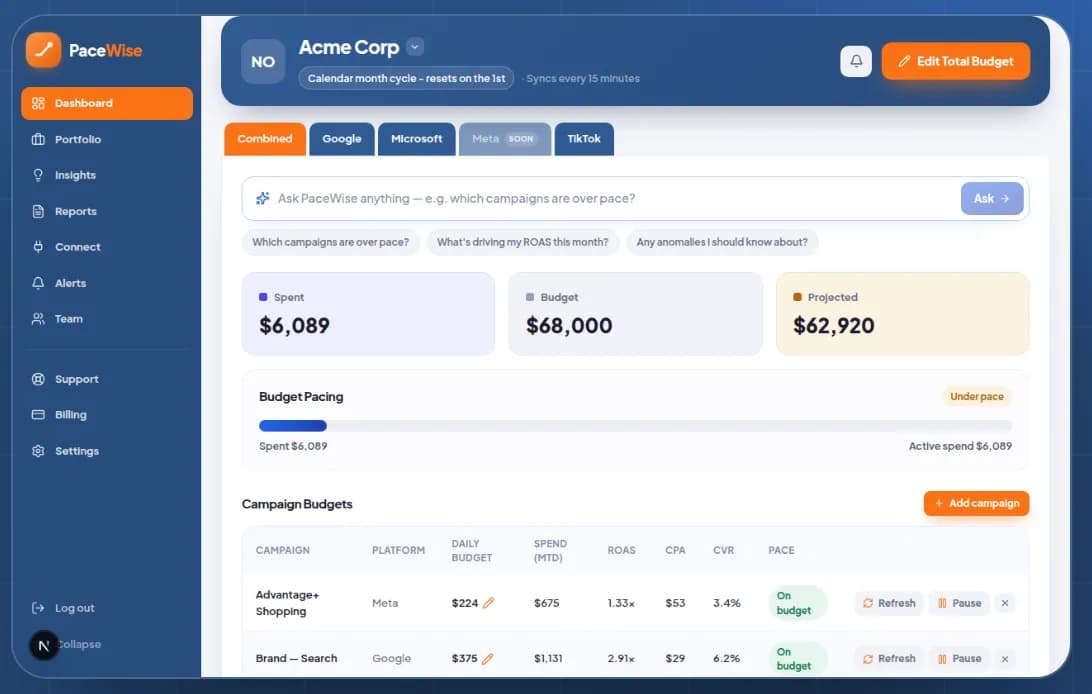1092x694 pixels.
Task: Click the Active spend $6,089 label
Action: (x=960, y=445)
